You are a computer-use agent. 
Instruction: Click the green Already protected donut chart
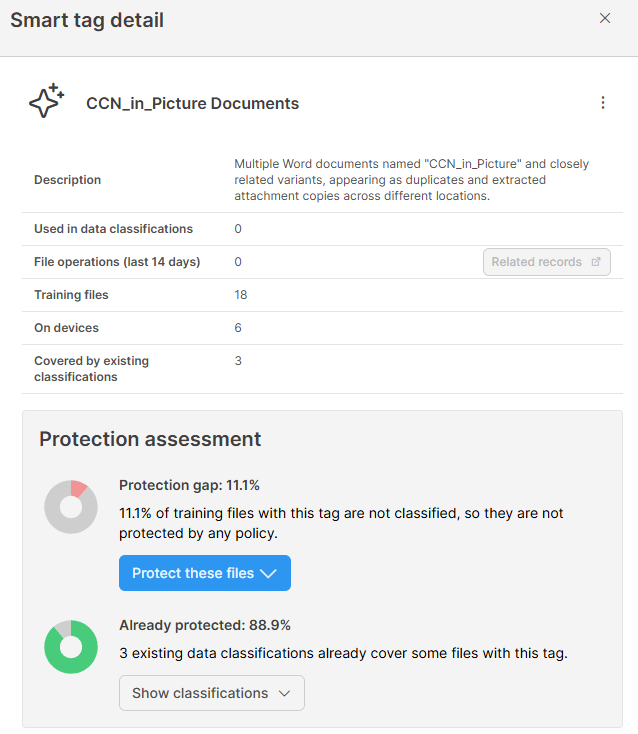[71, 647]
